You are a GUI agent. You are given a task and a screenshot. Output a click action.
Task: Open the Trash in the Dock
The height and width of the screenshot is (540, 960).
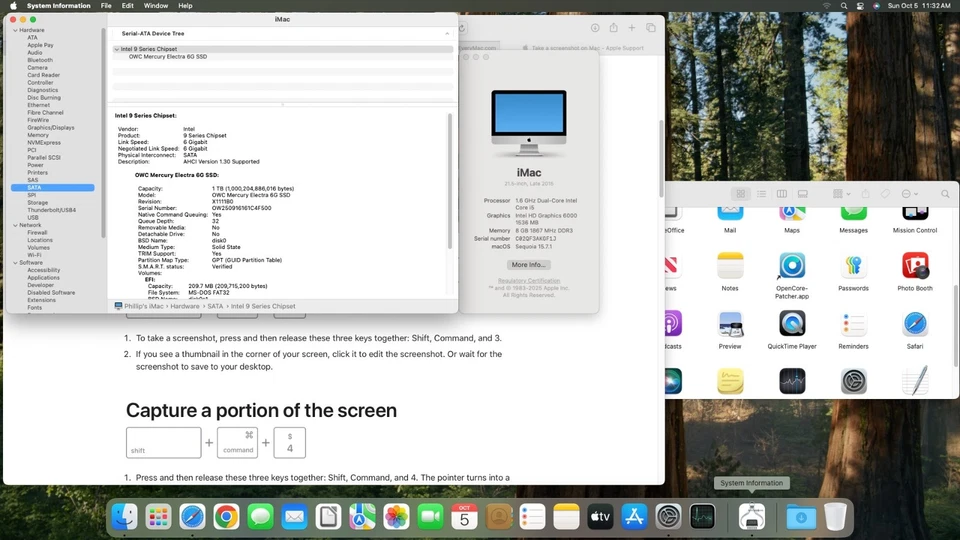coord(835,517)
